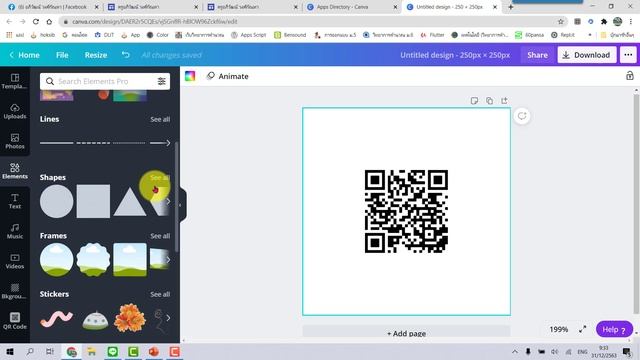640x360 pixels.
Task: Open the Videos sidebar tab
Action: 15,261
